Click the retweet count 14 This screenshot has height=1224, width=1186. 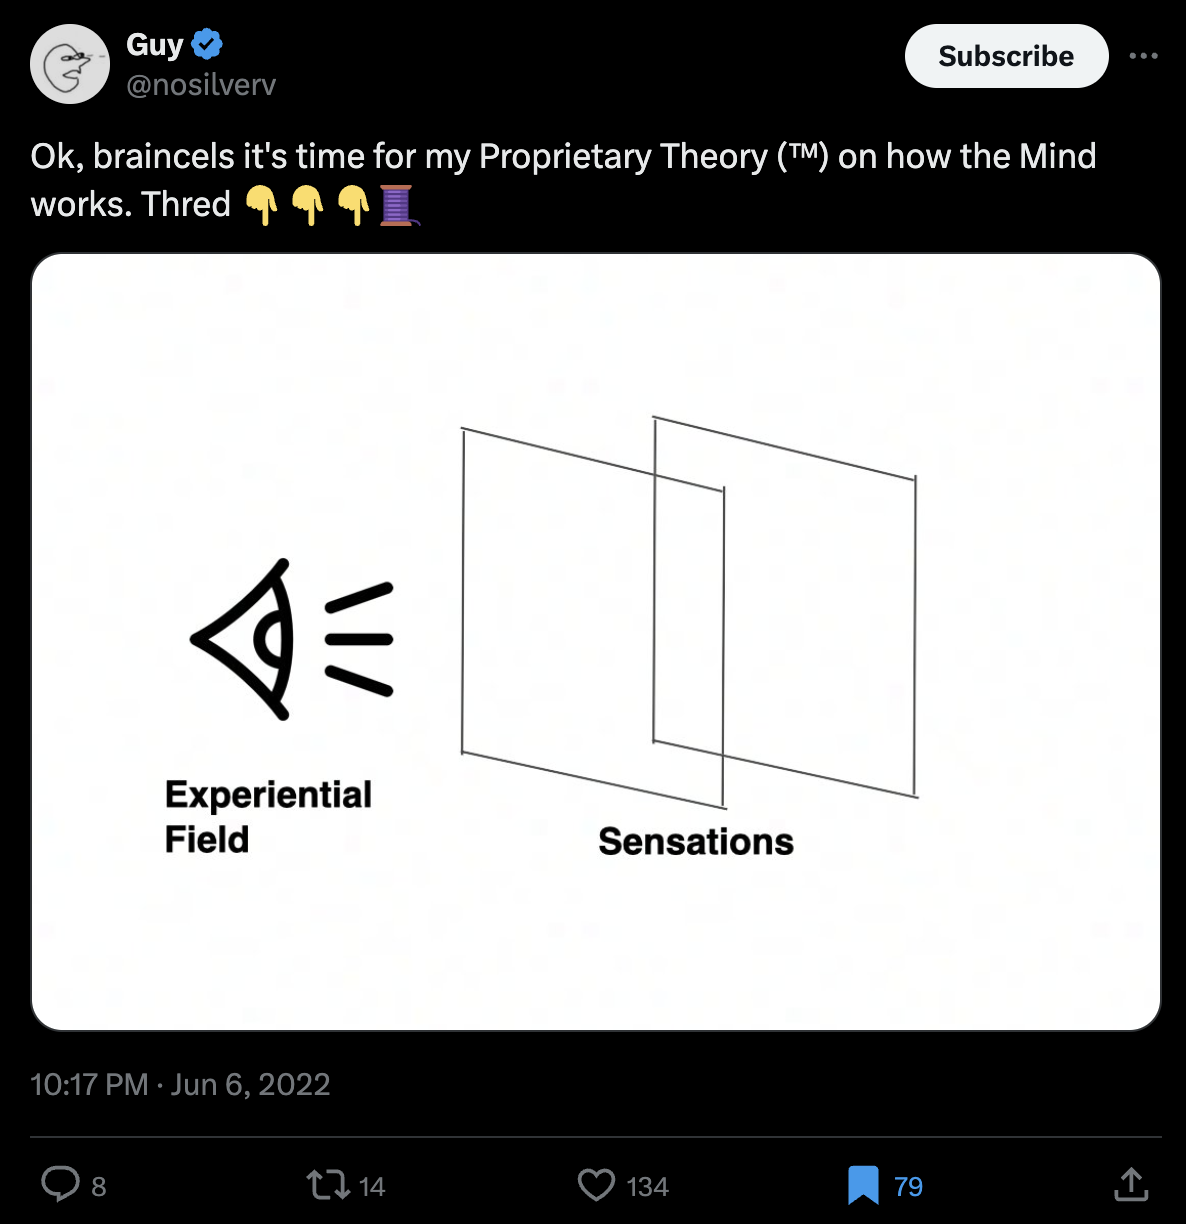pos(372,1187)
